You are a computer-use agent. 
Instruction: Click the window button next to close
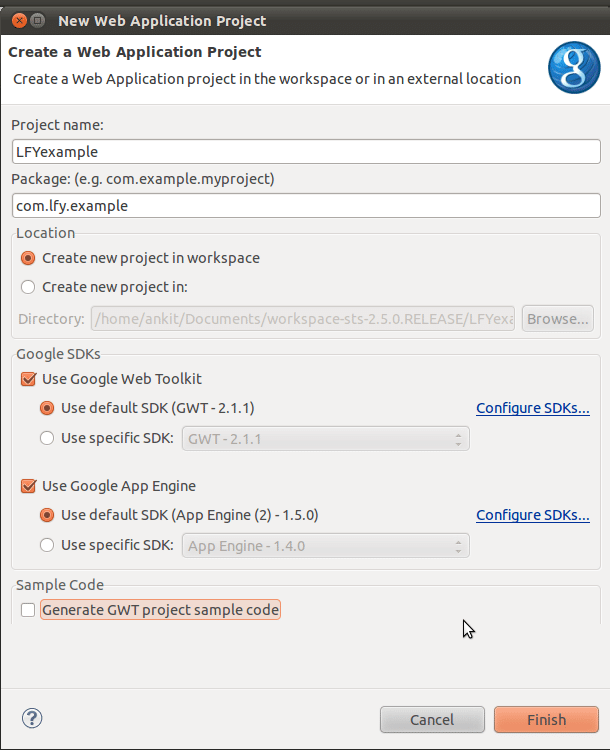36,20
